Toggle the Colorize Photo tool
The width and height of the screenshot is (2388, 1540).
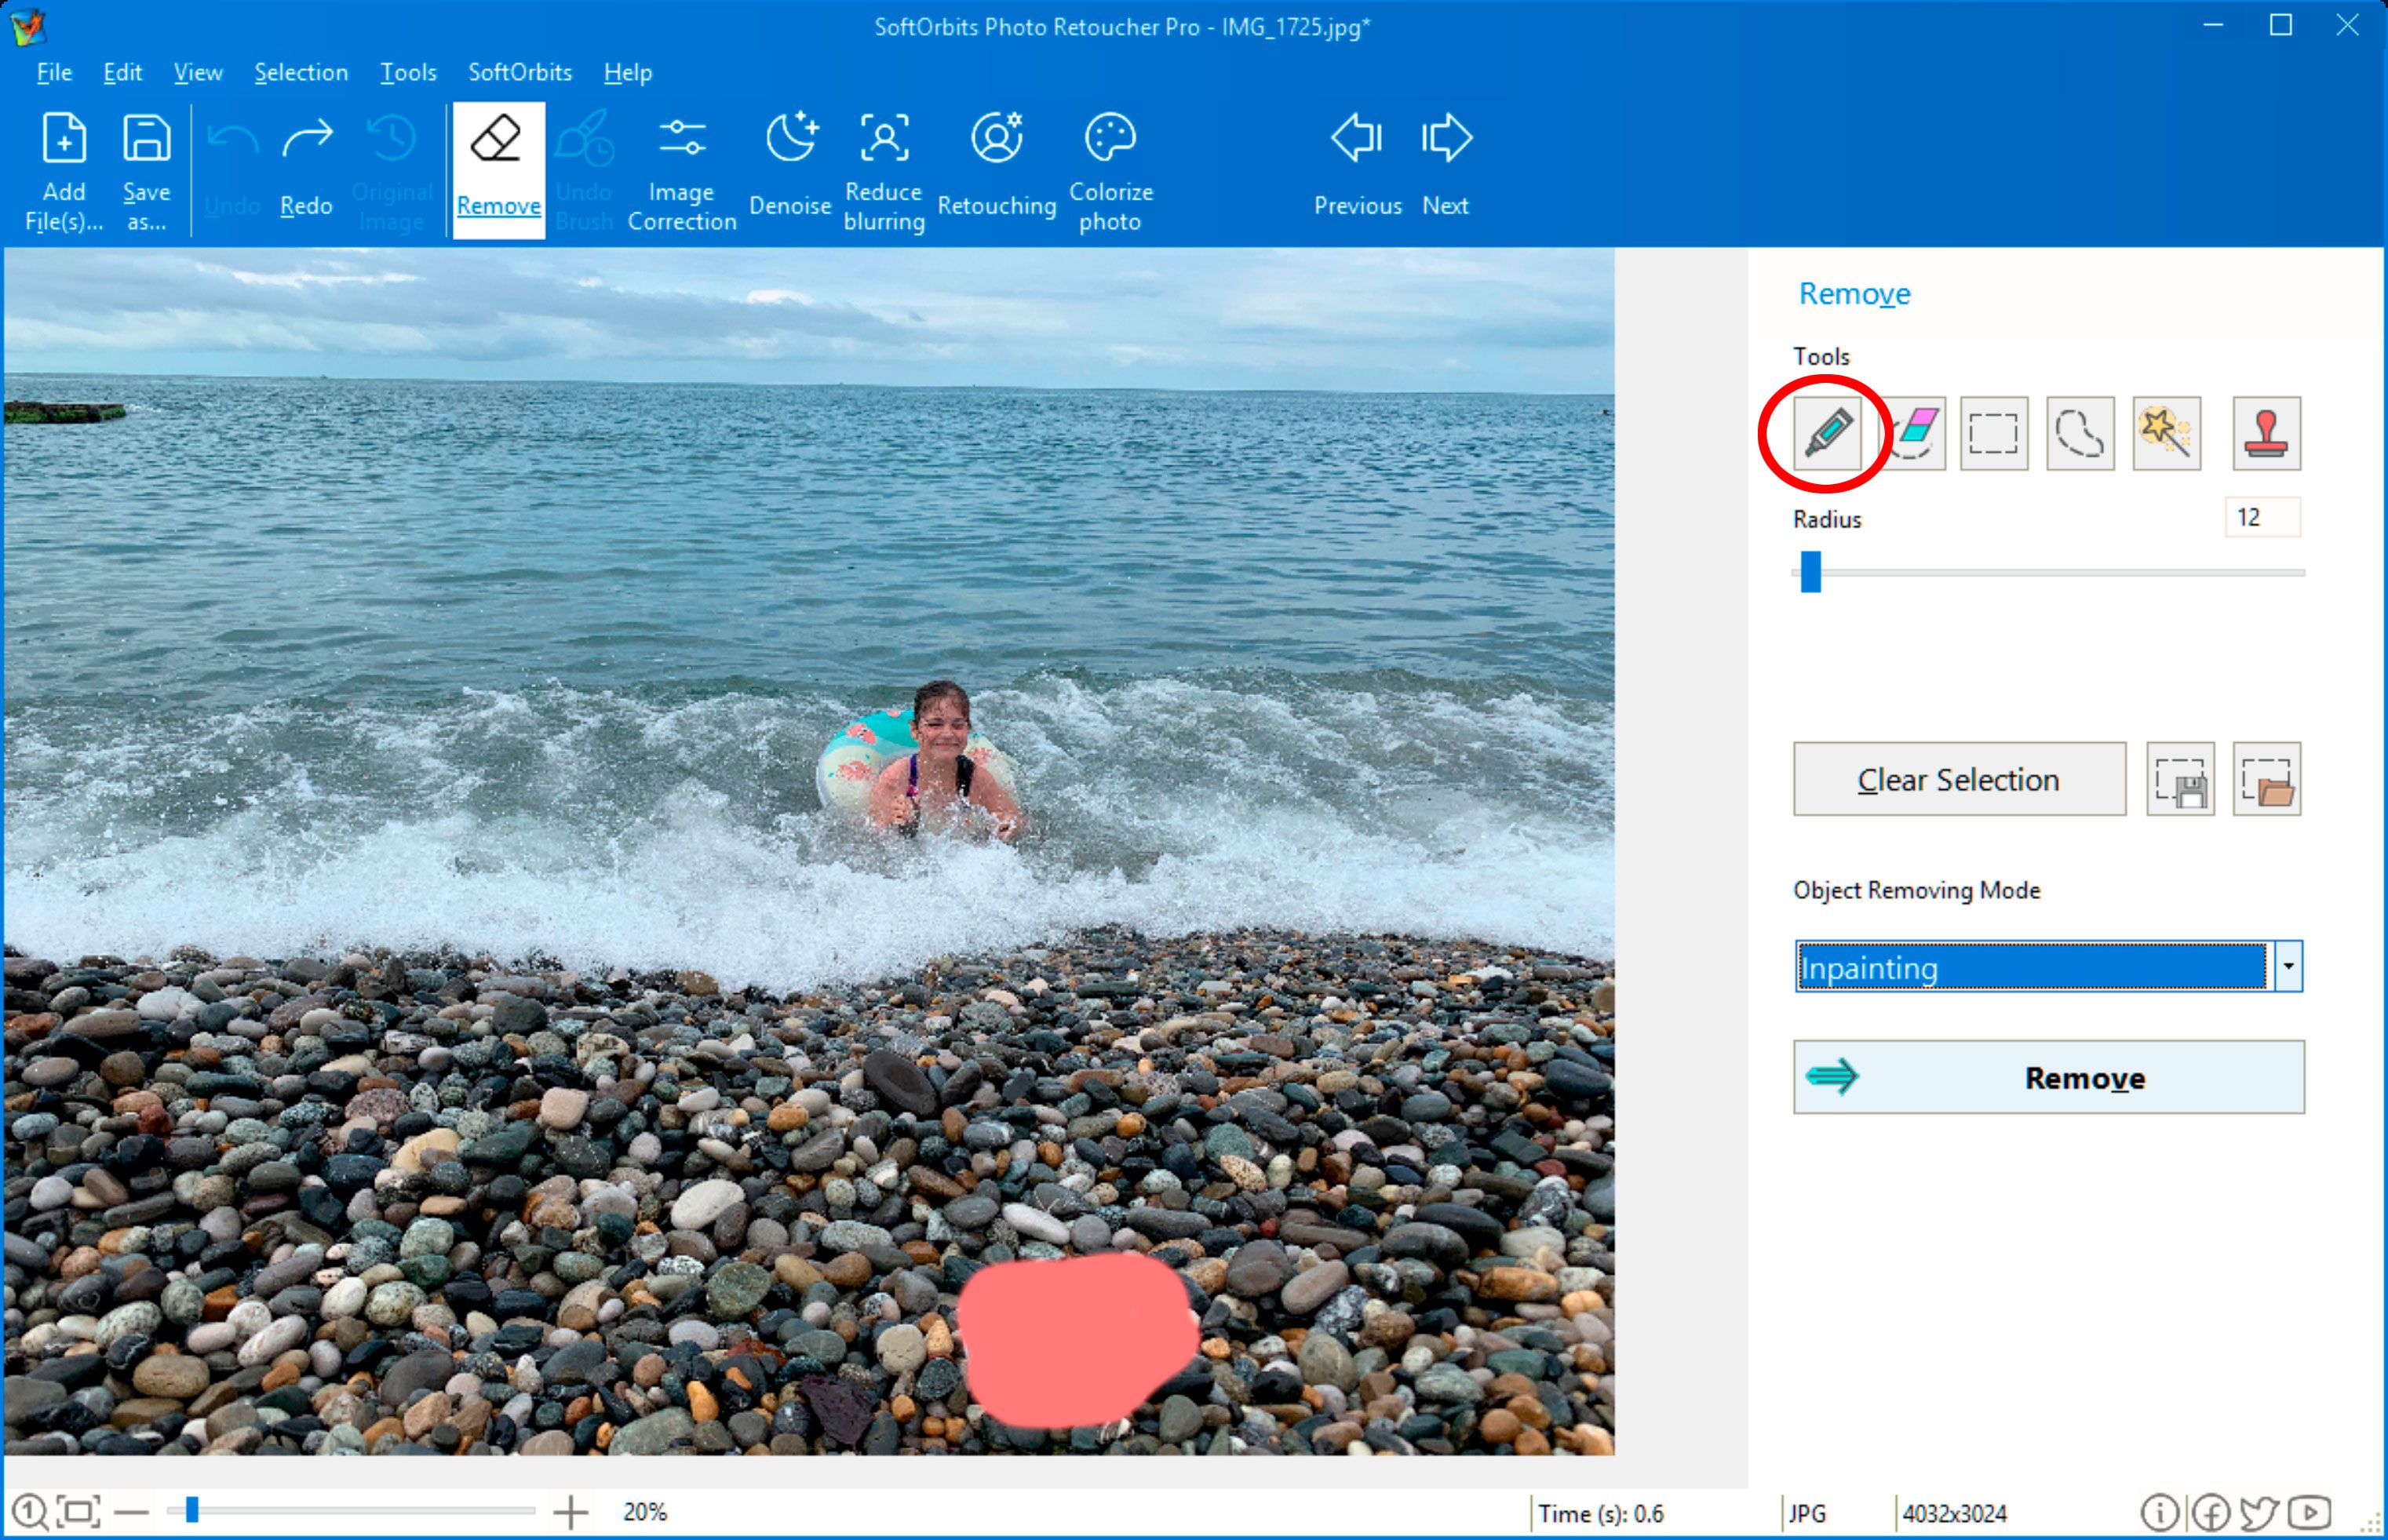pyautogui.click(x=1110, y=166)
